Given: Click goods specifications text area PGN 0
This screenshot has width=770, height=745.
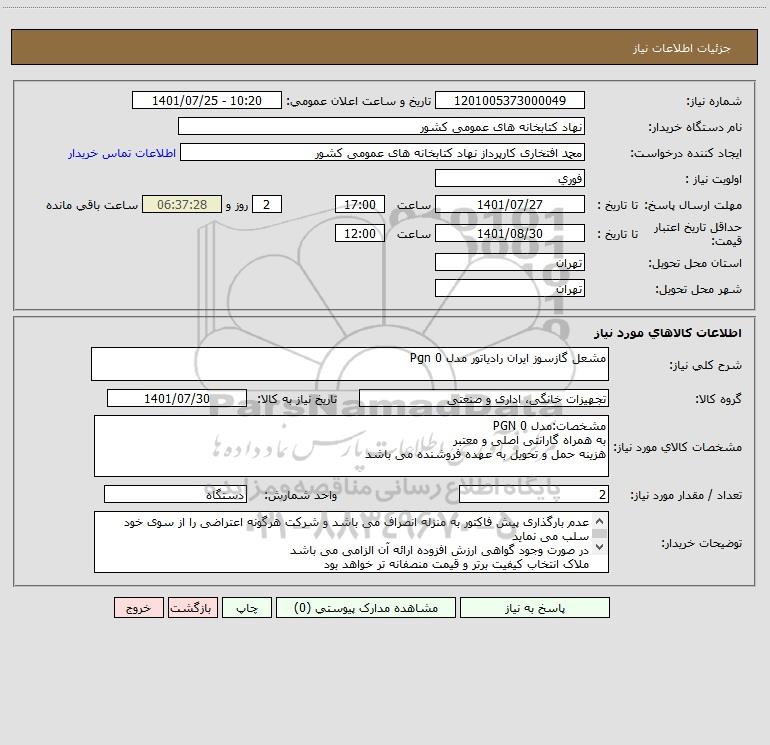Looking at the screenshot, I should [351, 446].
